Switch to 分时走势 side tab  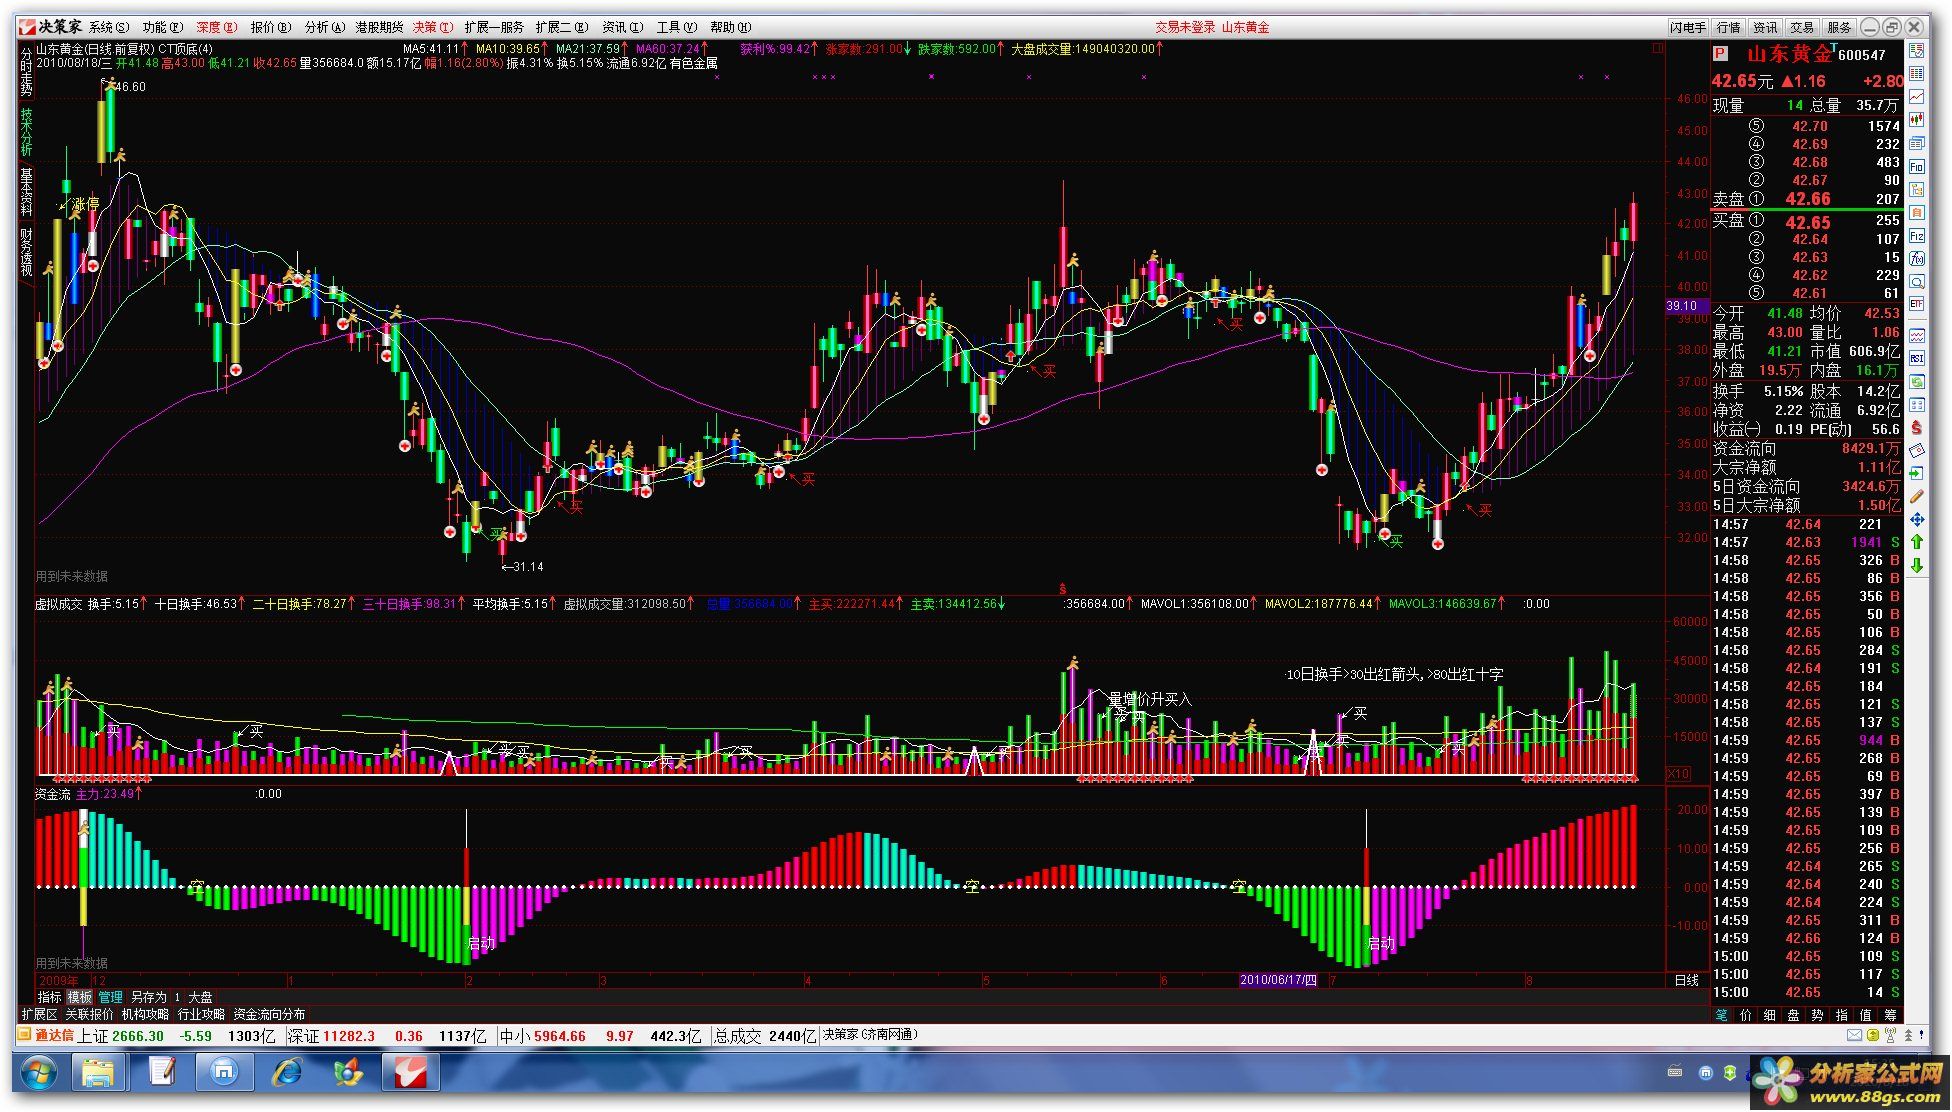coord(26,72)
